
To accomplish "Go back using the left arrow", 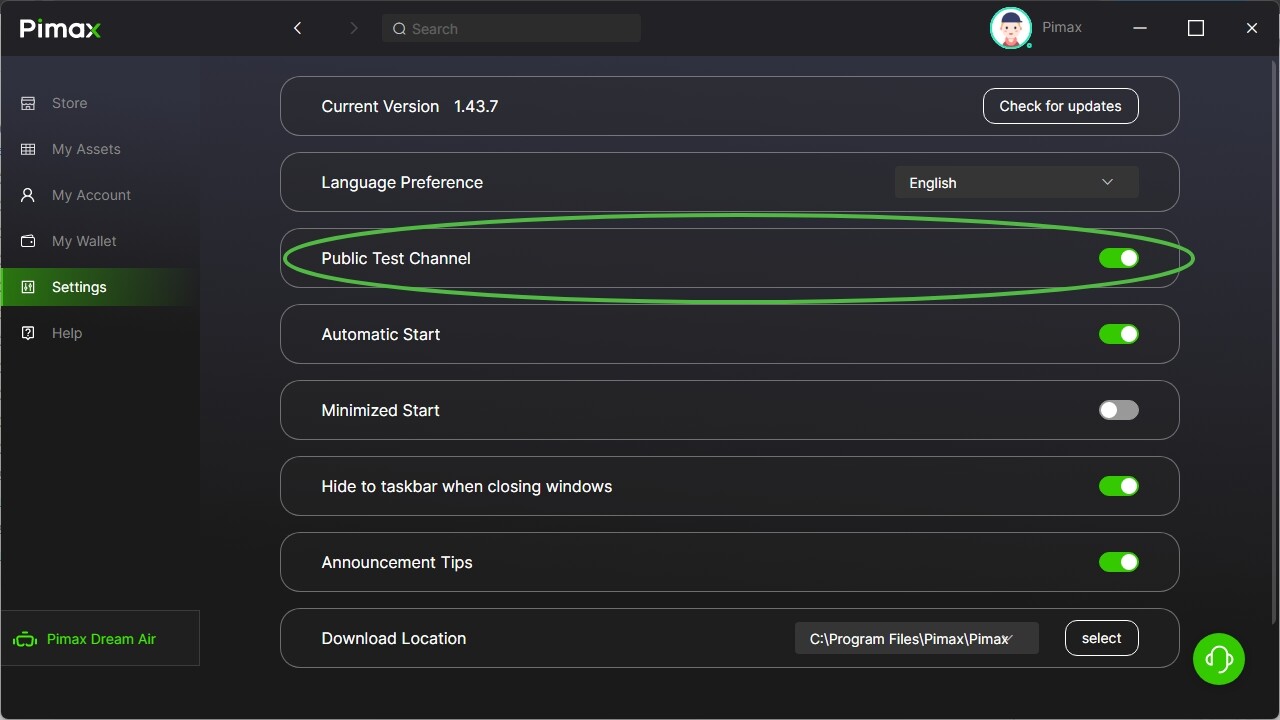I will [x=297, y=28].
